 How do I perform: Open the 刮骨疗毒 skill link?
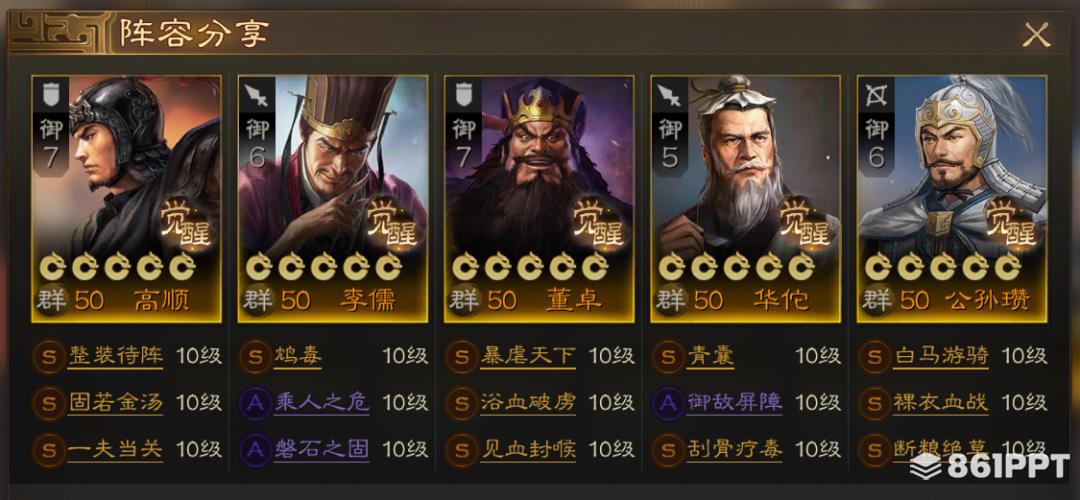(x=734, y=449)
